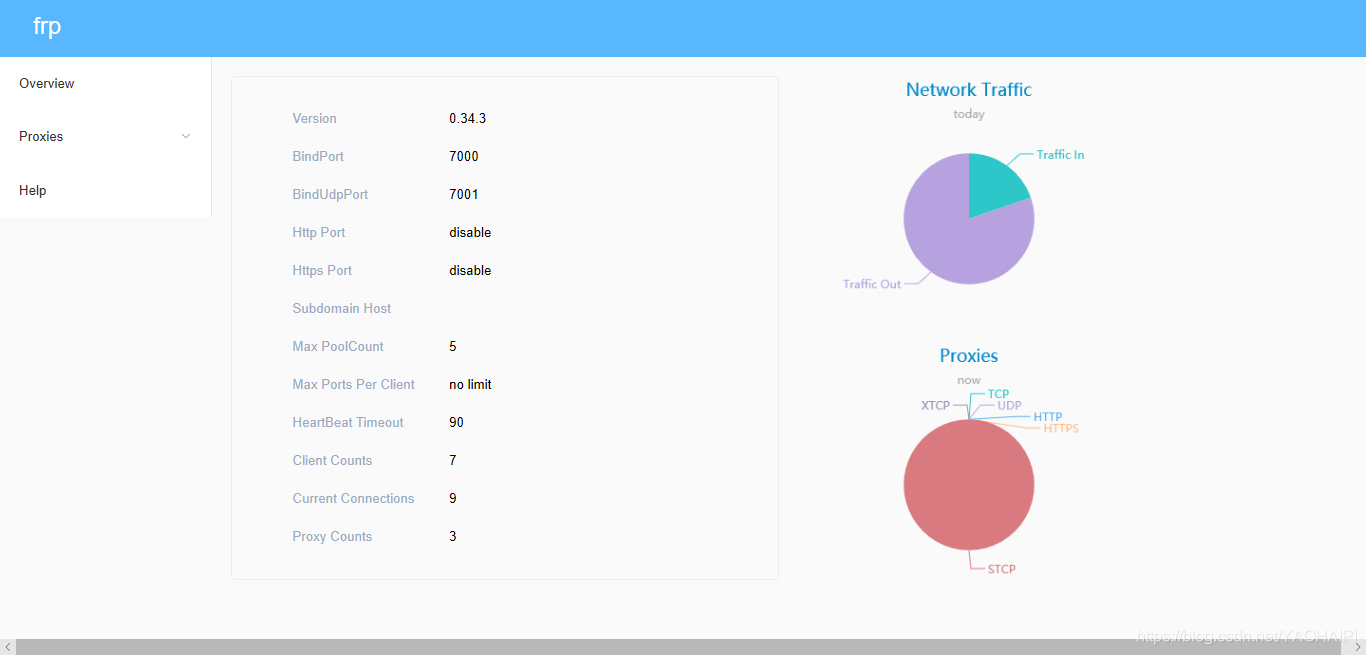Click the 'now' subtitle under Proxies

[969, 380]
